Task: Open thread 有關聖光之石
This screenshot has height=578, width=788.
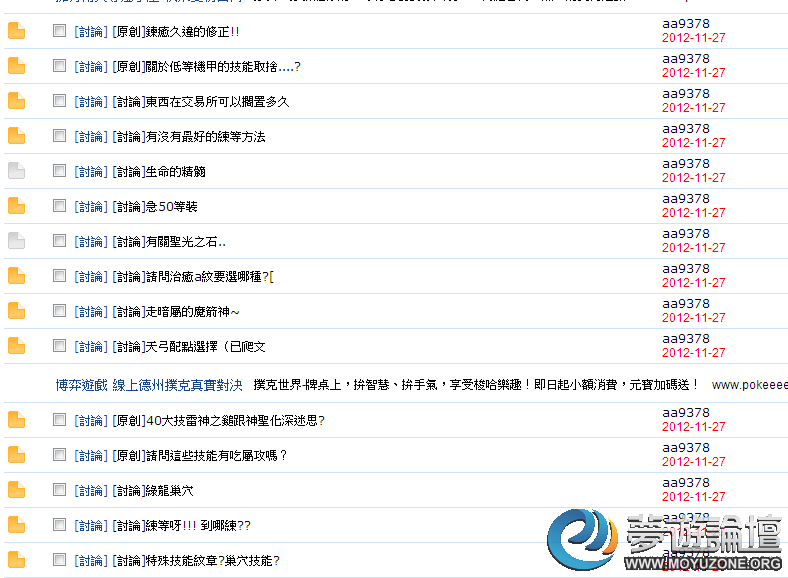Action: (169, 242)
